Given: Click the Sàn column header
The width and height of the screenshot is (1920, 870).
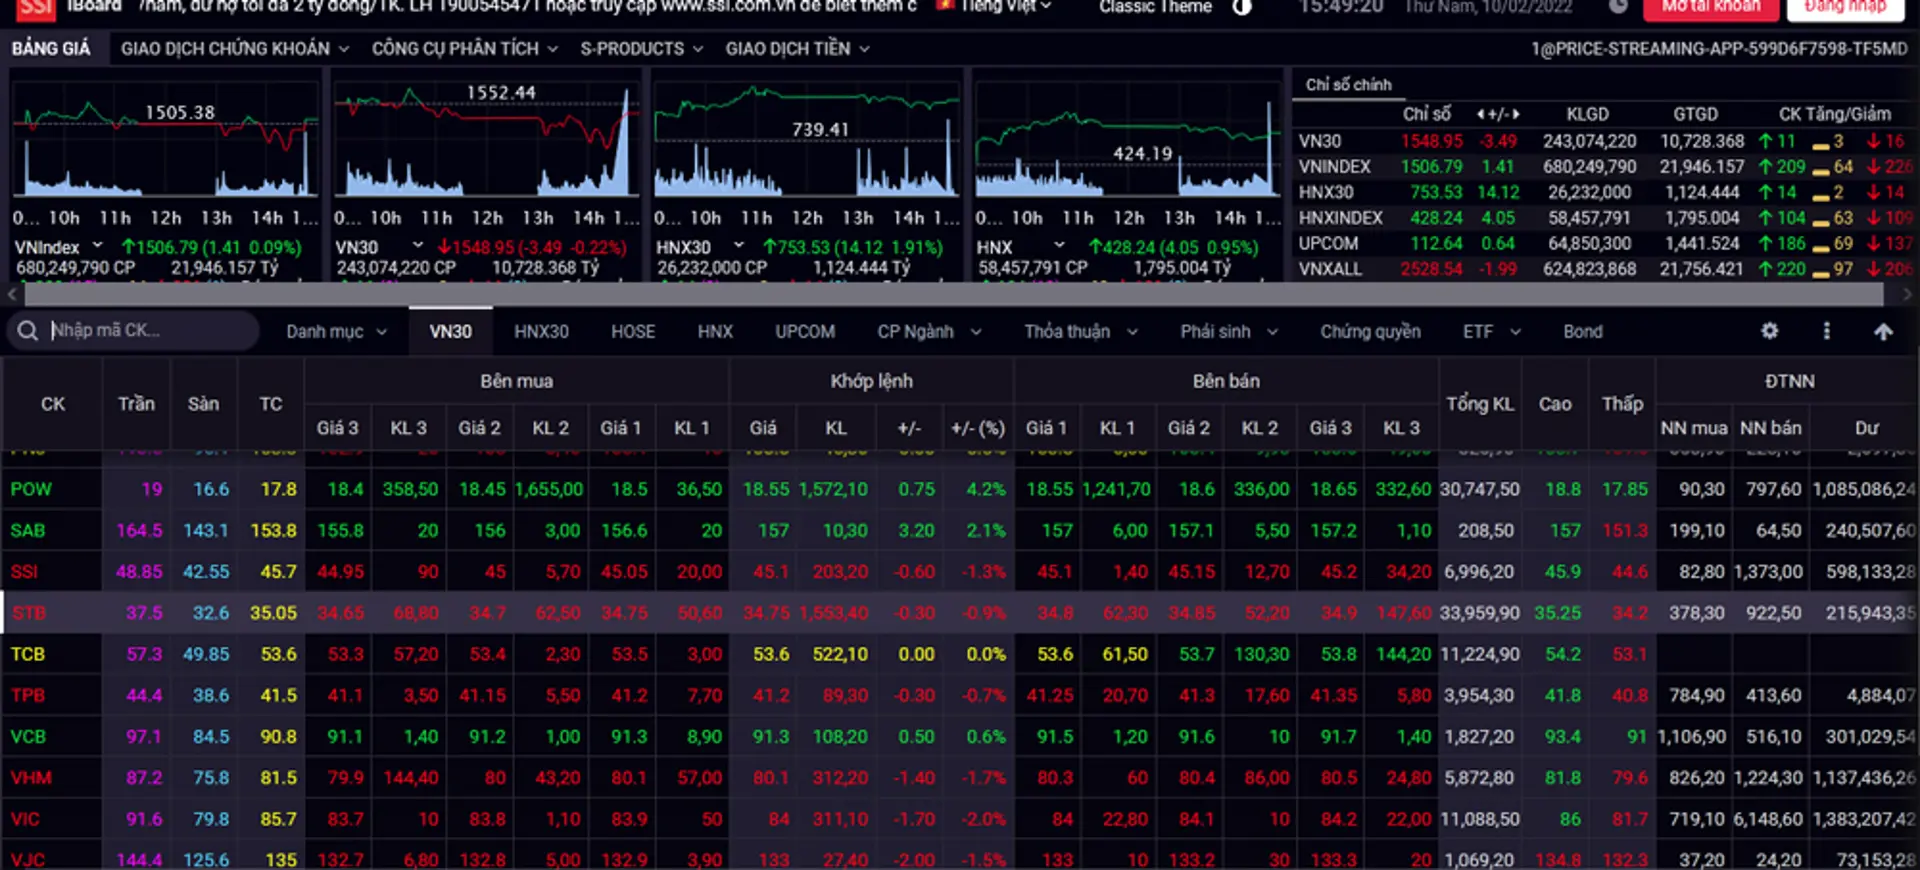Looking at the screenshot, I should [x=203, y=404].
